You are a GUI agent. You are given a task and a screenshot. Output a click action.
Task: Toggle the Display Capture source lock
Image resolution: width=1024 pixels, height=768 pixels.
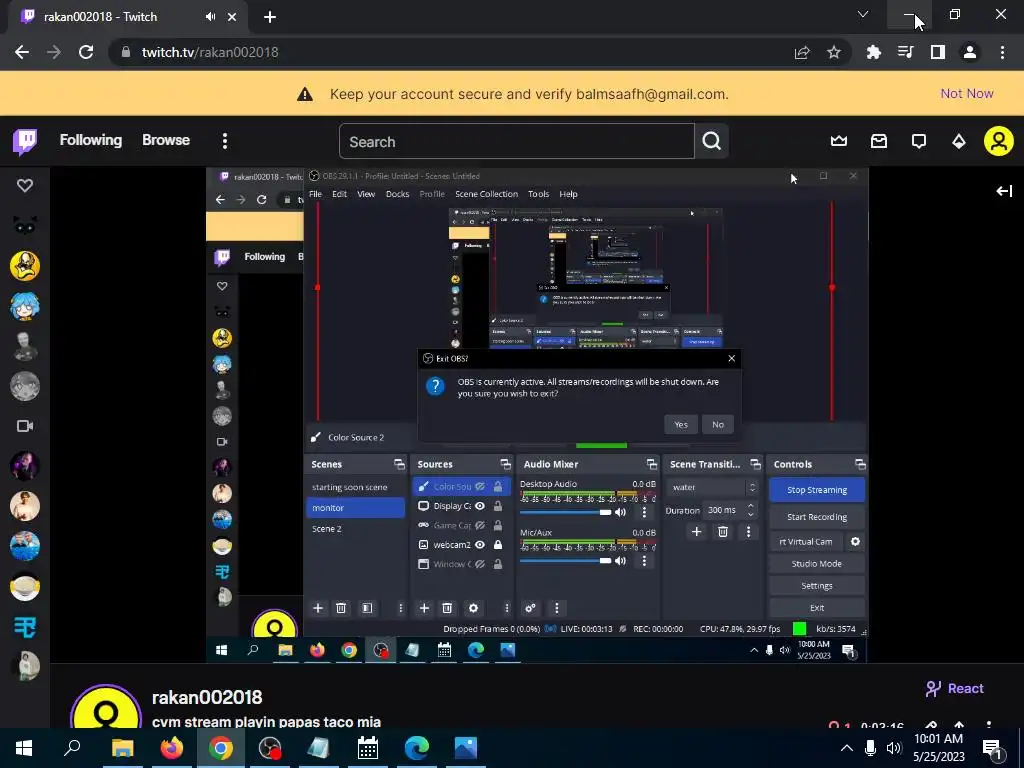coord(498,506)
